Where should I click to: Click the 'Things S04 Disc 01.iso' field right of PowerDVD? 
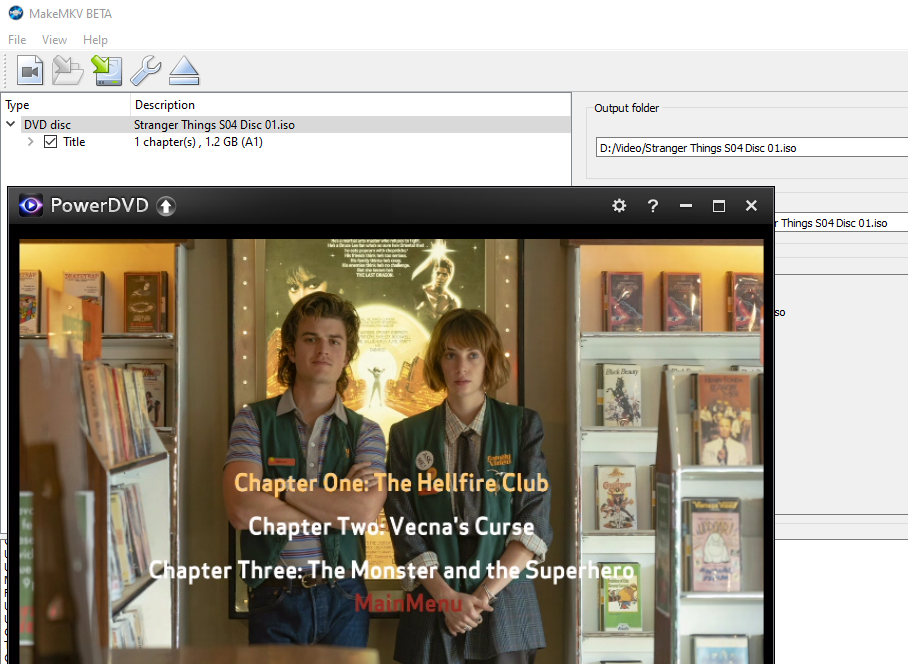[x=841, y=223]
